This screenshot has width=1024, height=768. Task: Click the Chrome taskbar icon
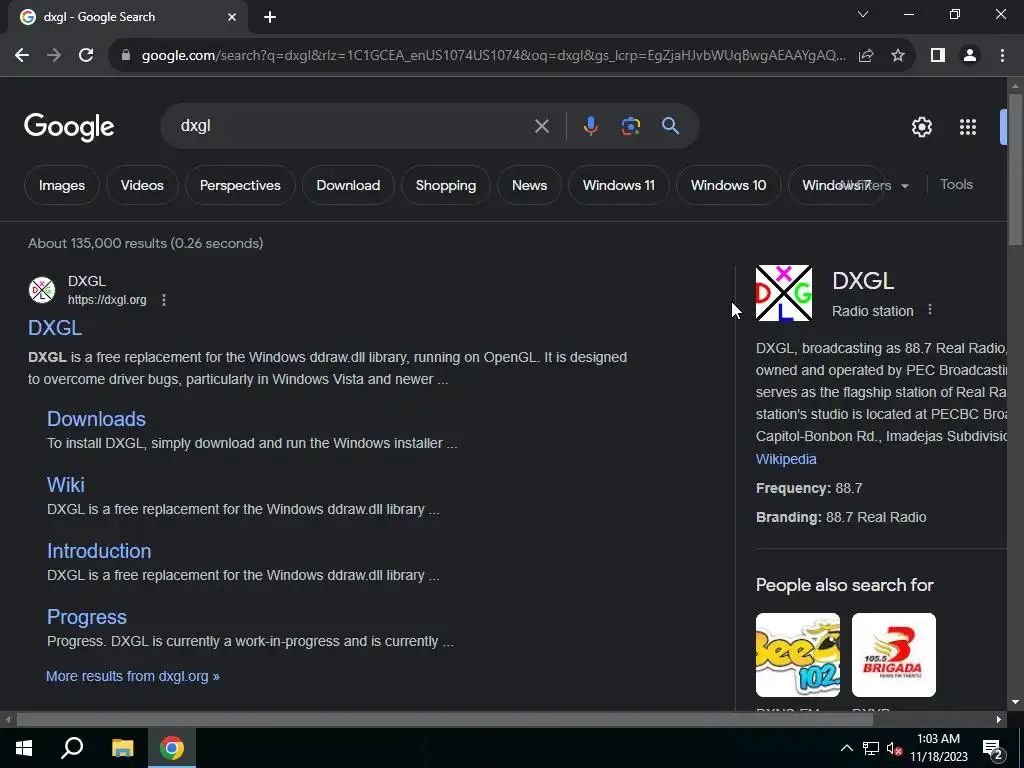(172, 748)
